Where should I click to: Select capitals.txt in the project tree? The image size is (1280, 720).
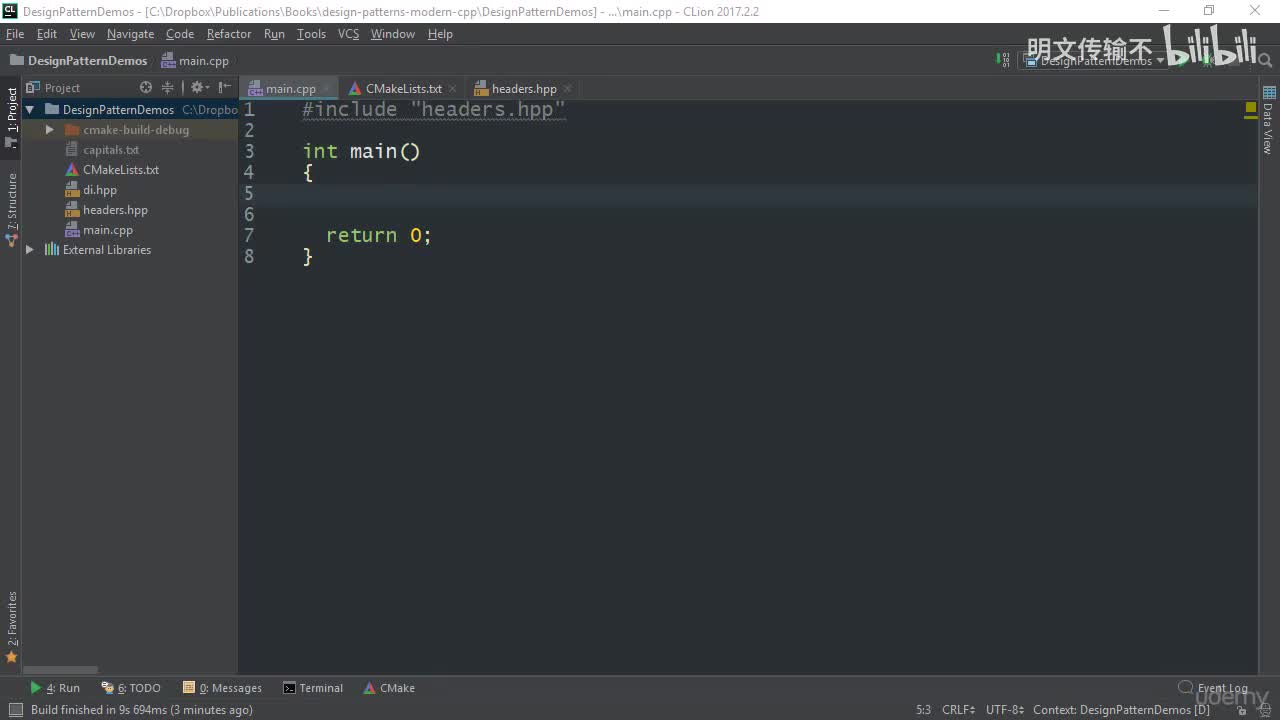pyautogui.click(x=111, y=150)
